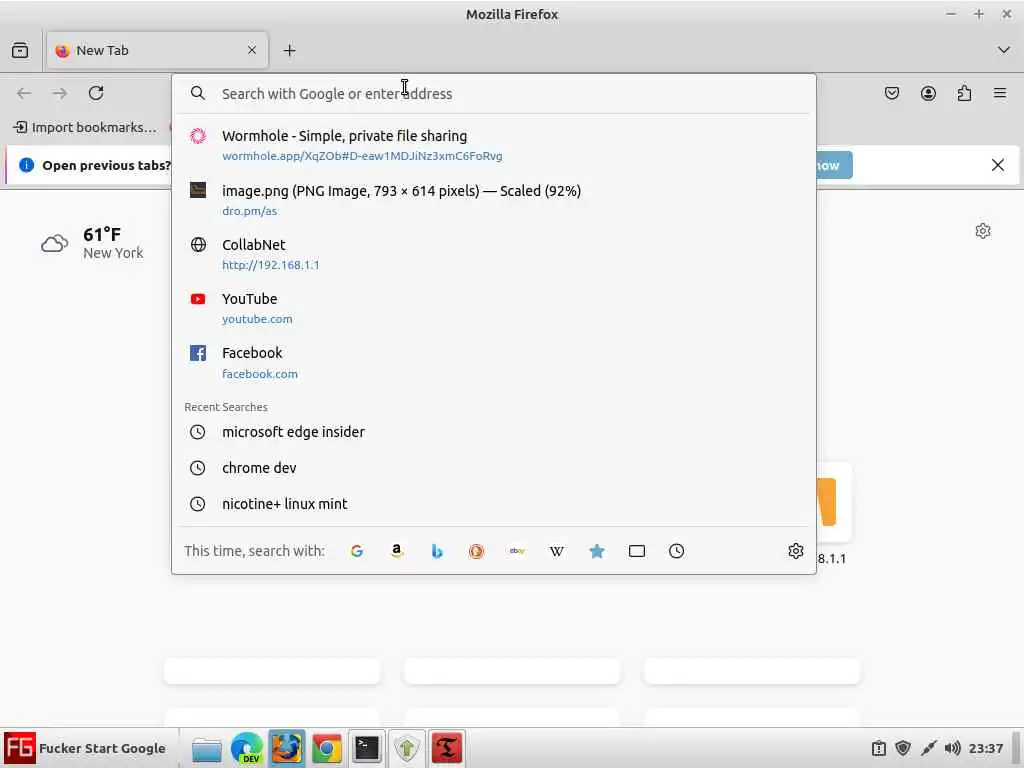Click the Pocket save icon
Image resolution: width=1024 pixels, height=768 pixels.
pos(892,93)
